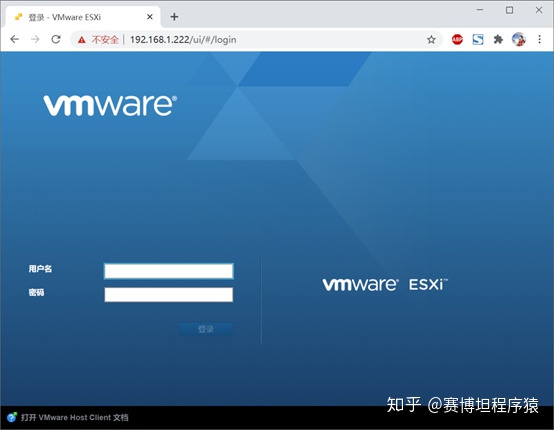554x430 pixels.
Task: Click the red not-secure warning triangle
Action: tap(82, 40)
